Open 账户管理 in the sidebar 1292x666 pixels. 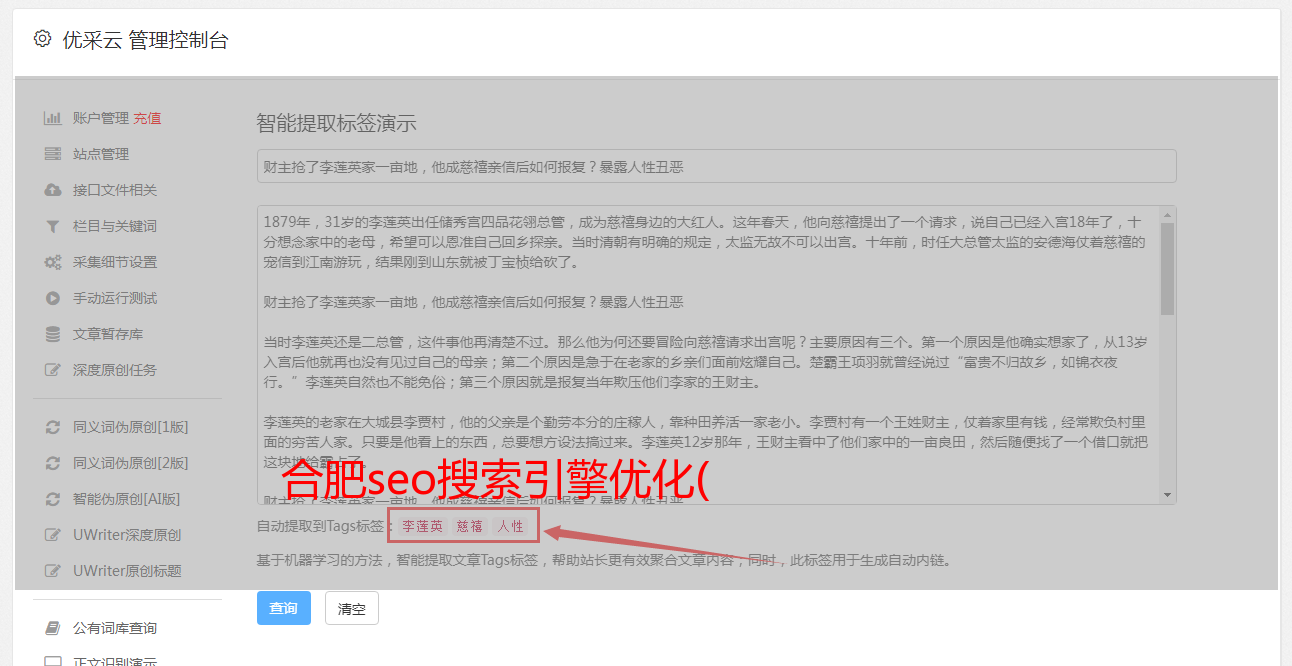(101, 118)
